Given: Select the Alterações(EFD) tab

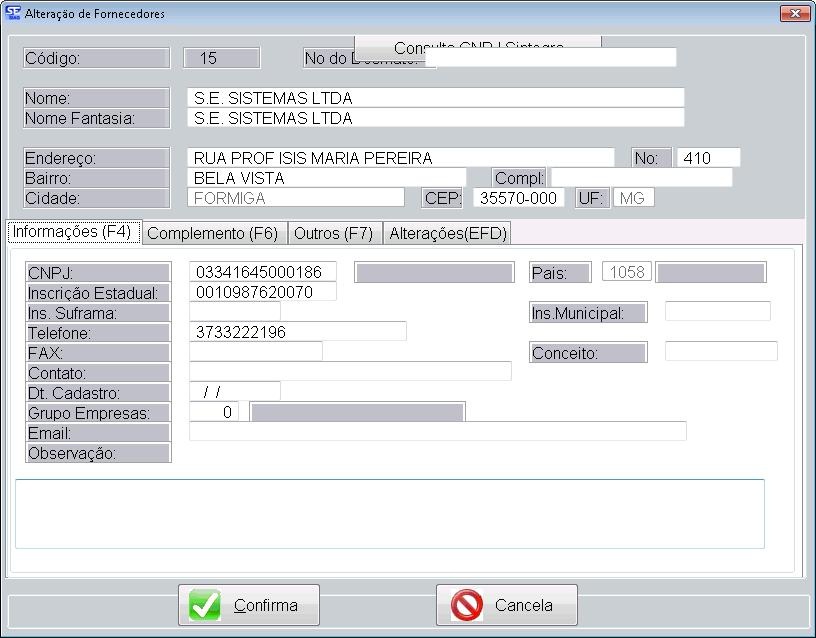Looking at the screenshot, I should 448,233.
